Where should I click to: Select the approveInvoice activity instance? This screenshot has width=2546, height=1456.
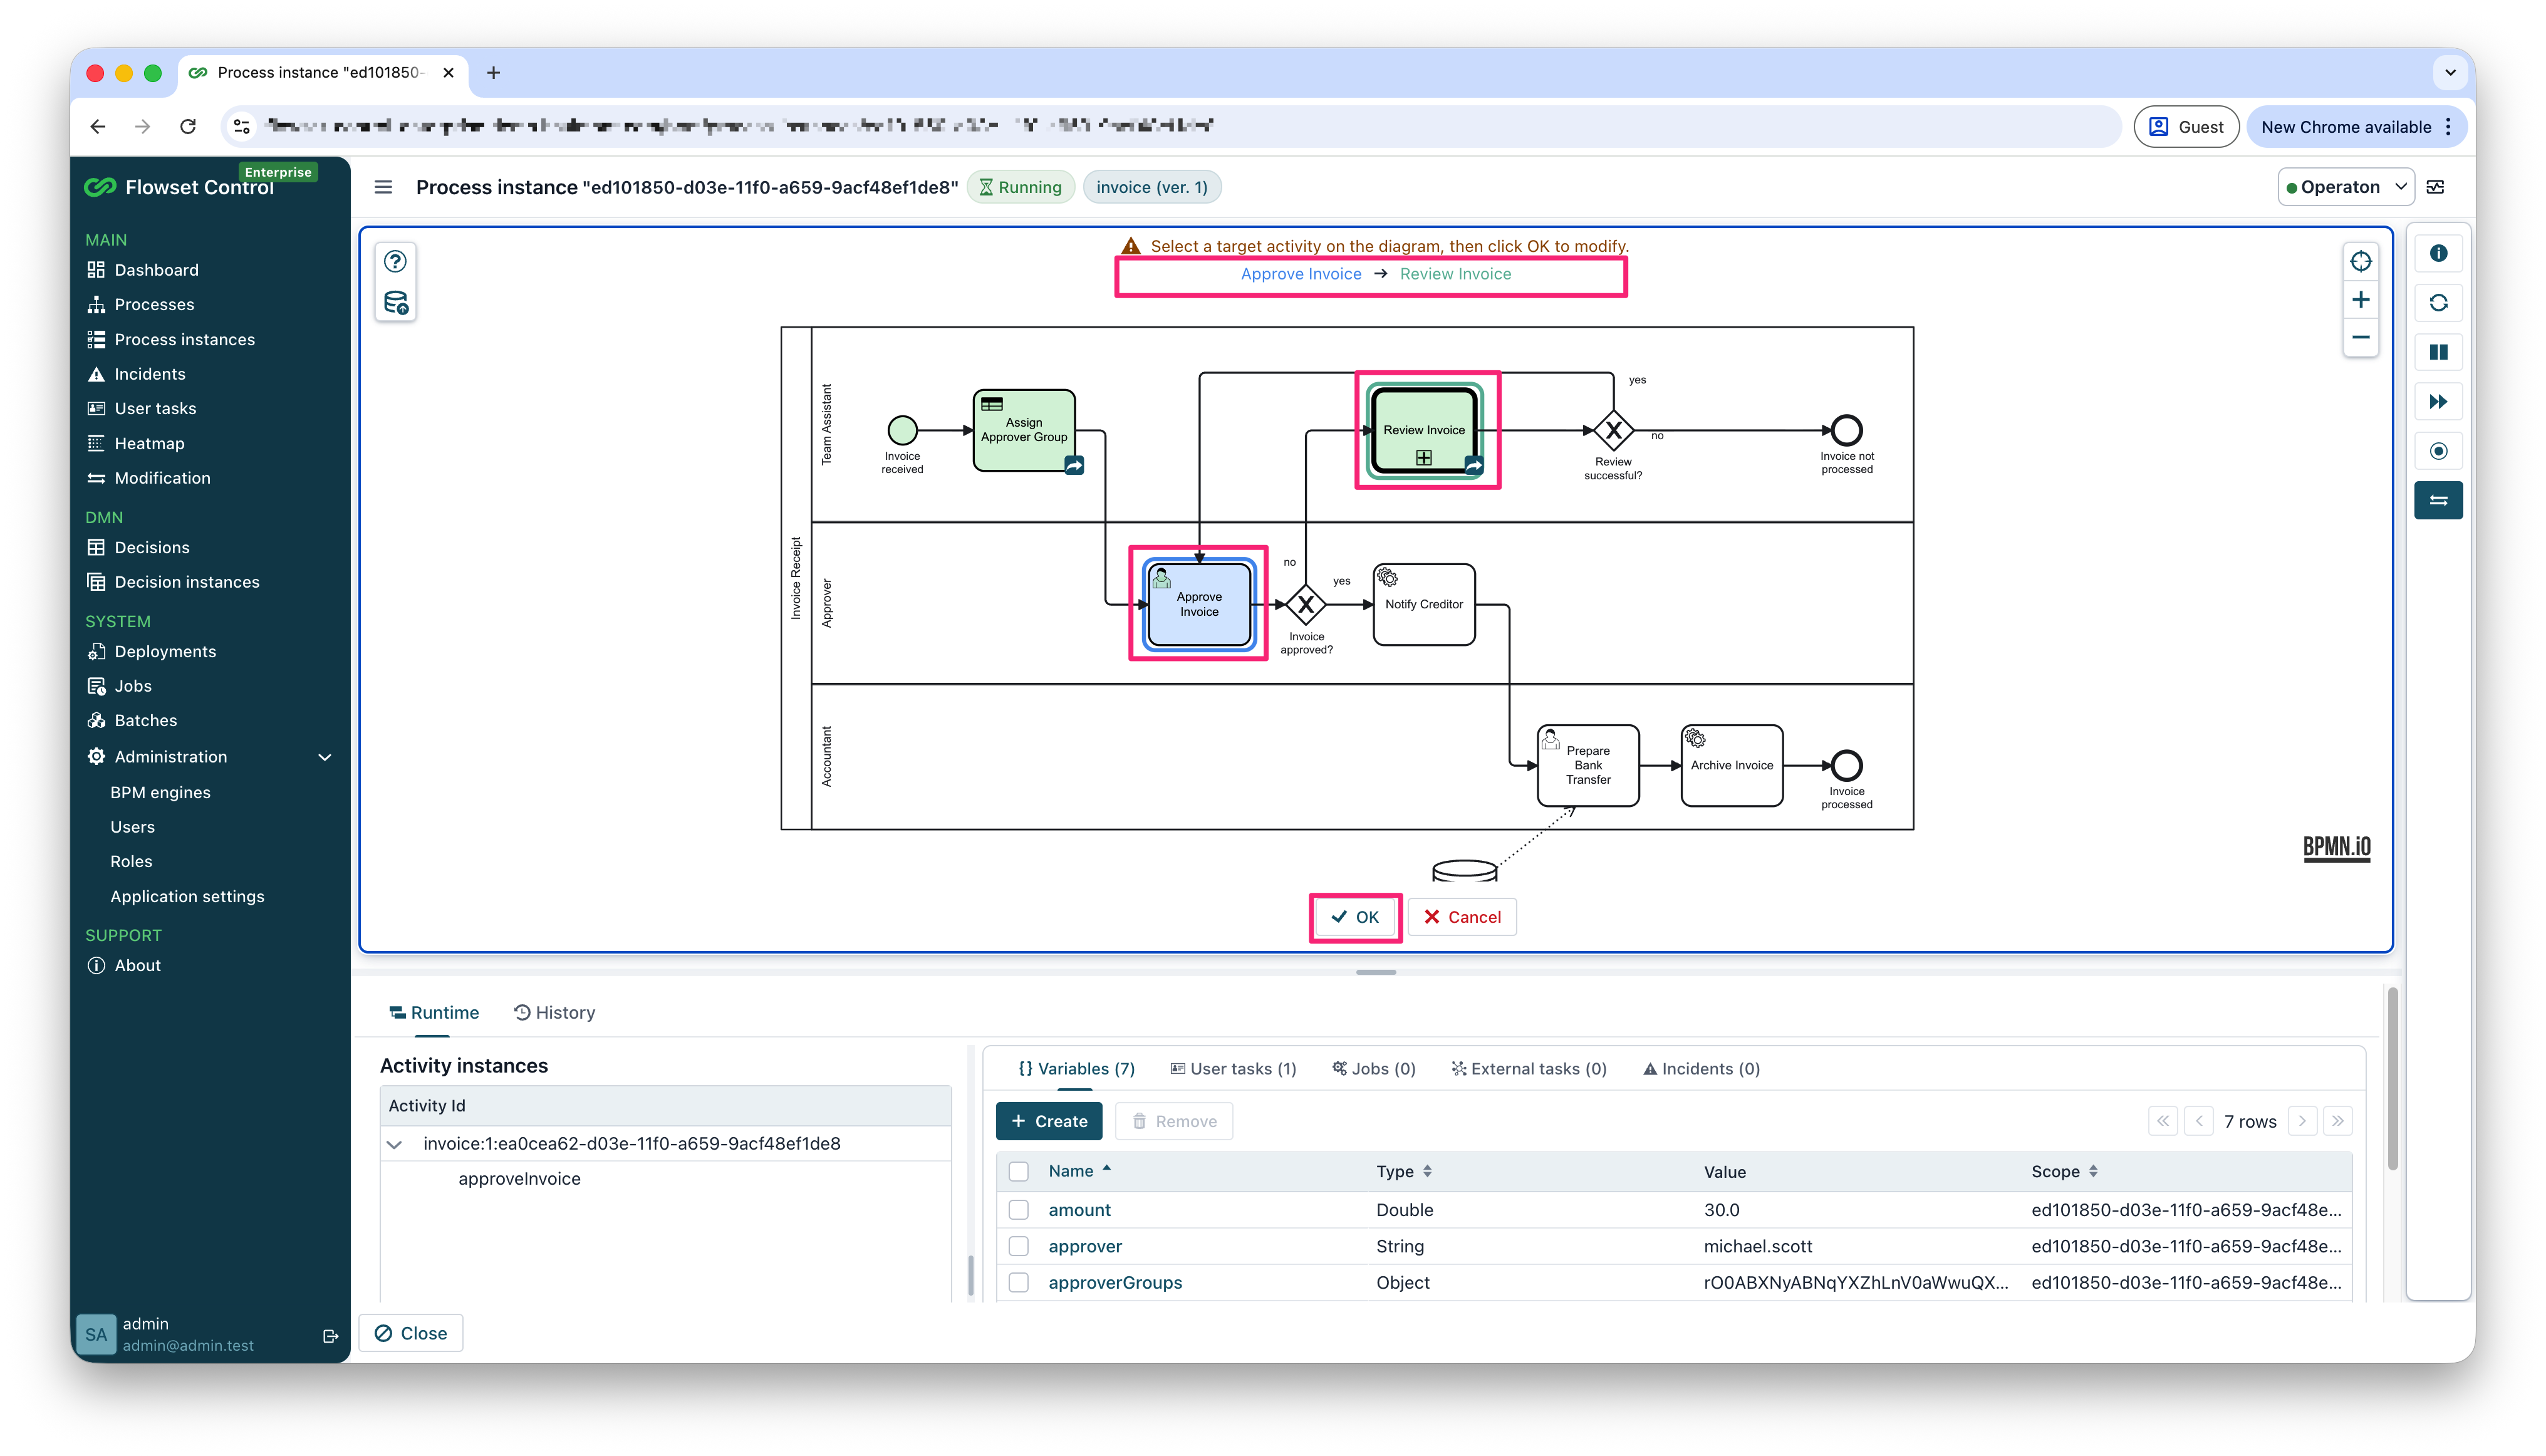pos(519,1179)
